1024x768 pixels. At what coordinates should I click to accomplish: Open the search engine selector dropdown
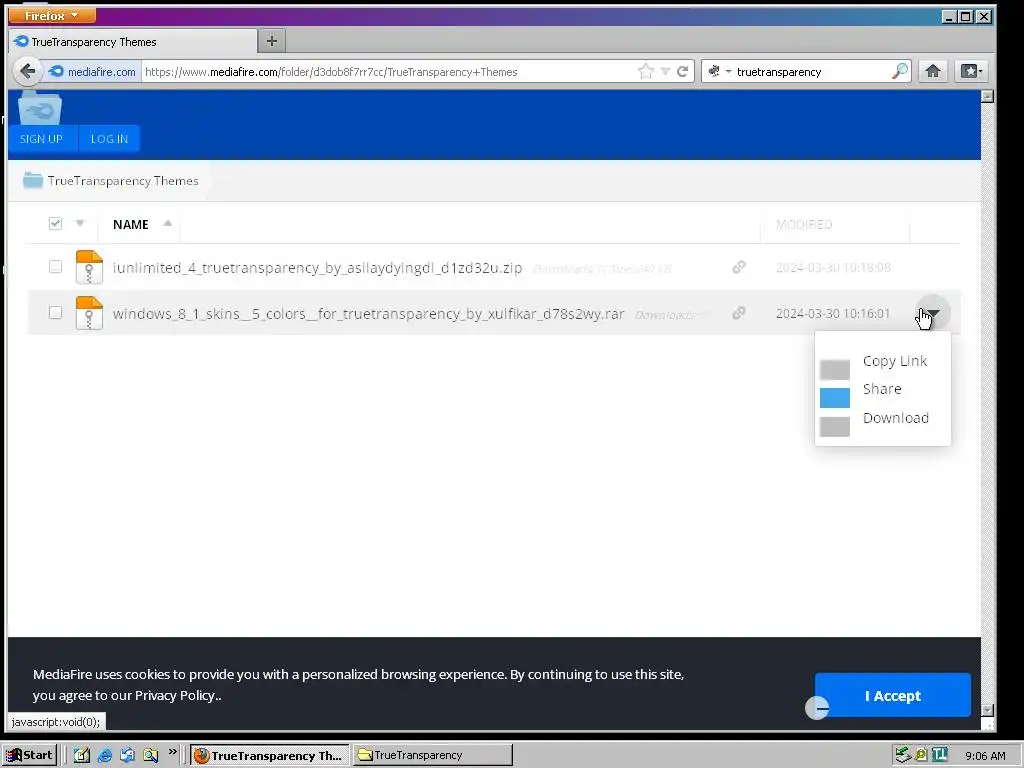coord(728,71)
